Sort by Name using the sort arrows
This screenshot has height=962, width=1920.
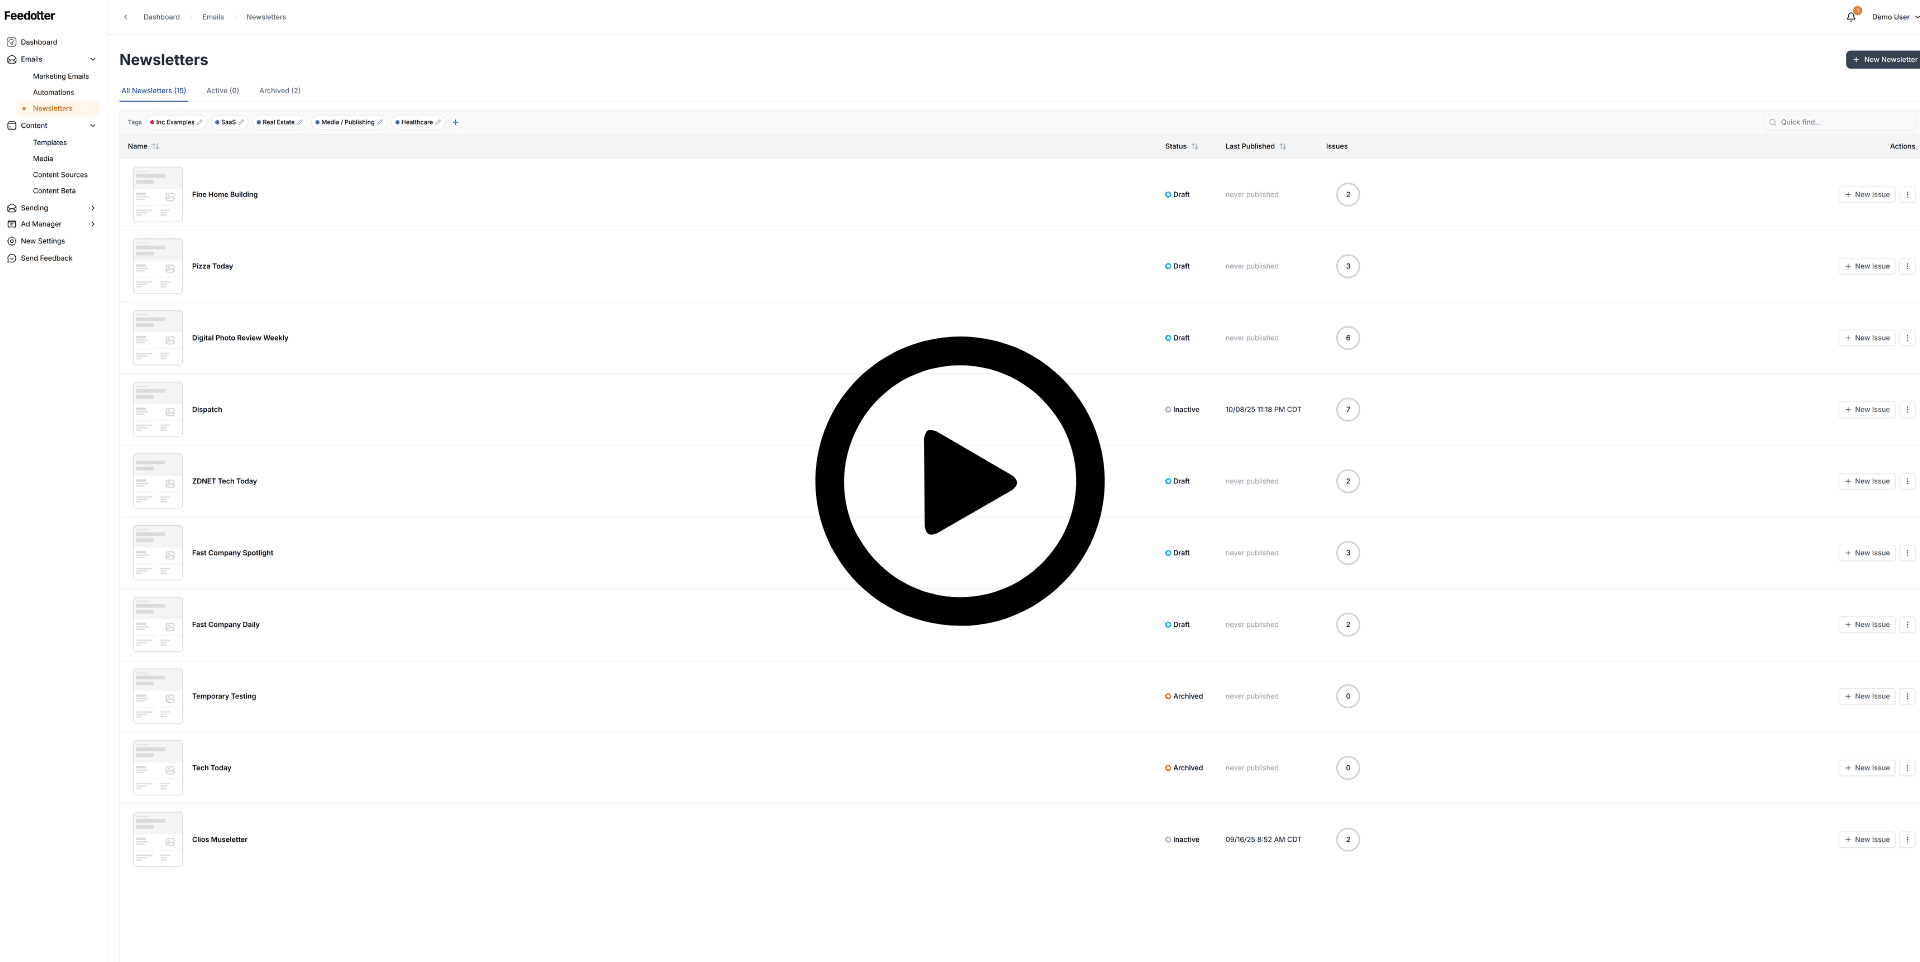point(156,147)
